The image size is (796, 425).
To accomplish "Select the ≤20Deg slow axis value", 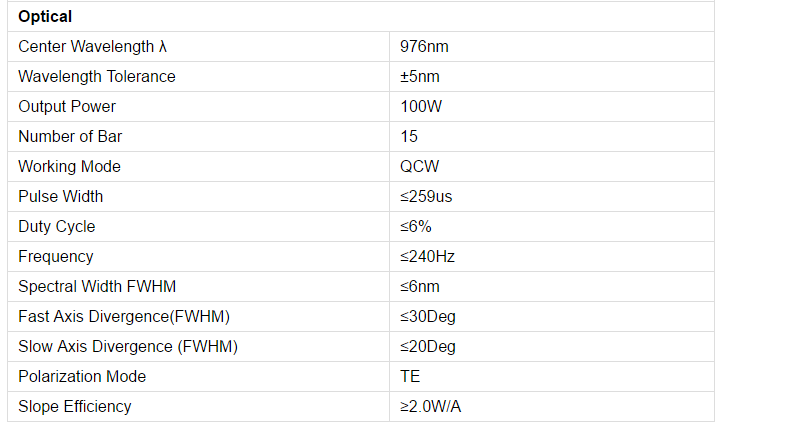I will tap(427, 347).
